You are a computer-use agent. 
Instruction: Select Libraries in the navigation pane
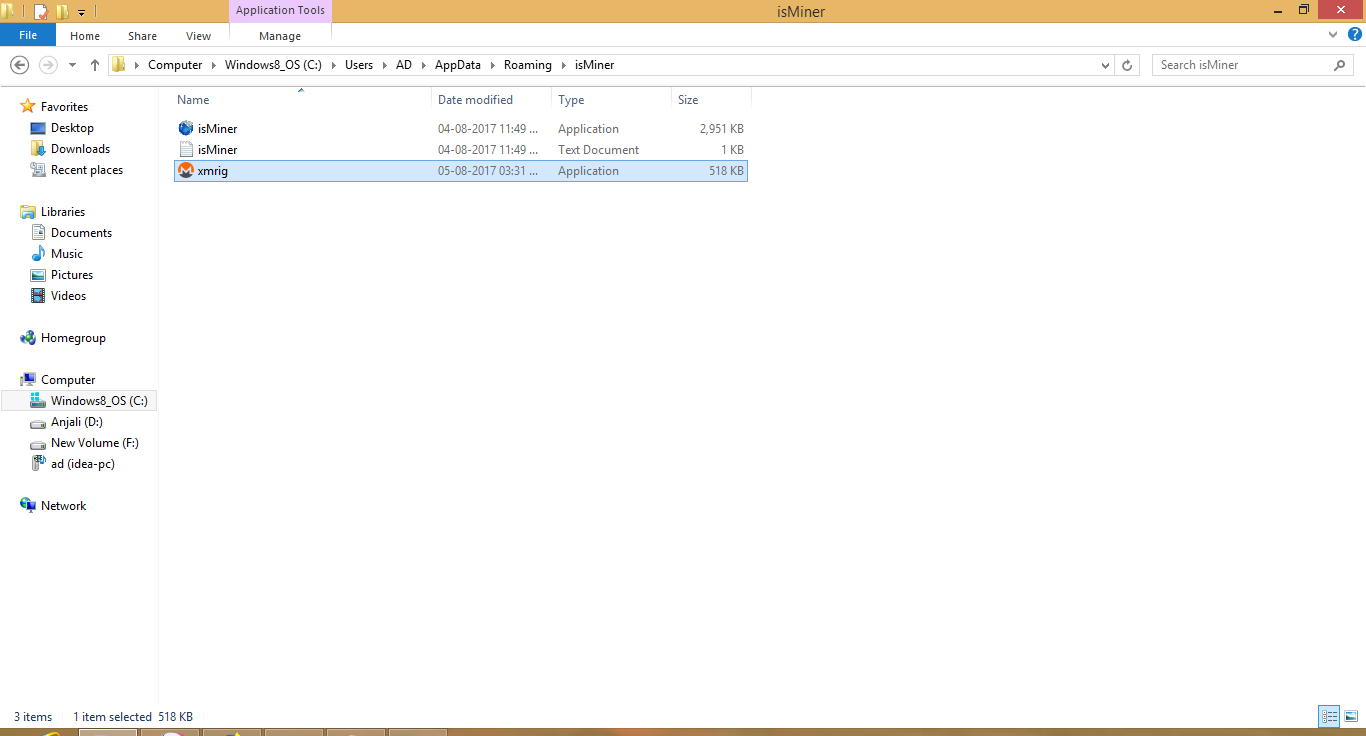[x=63, y=212]
